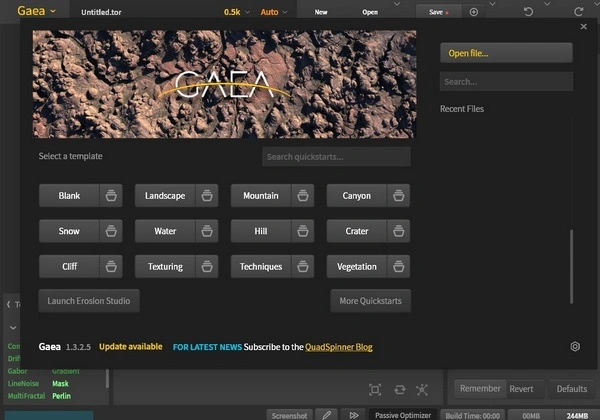Screen dimensions: 600x420
Task: Click the frame-to-fit icon in the viewport bar
Action: (375, 389)
